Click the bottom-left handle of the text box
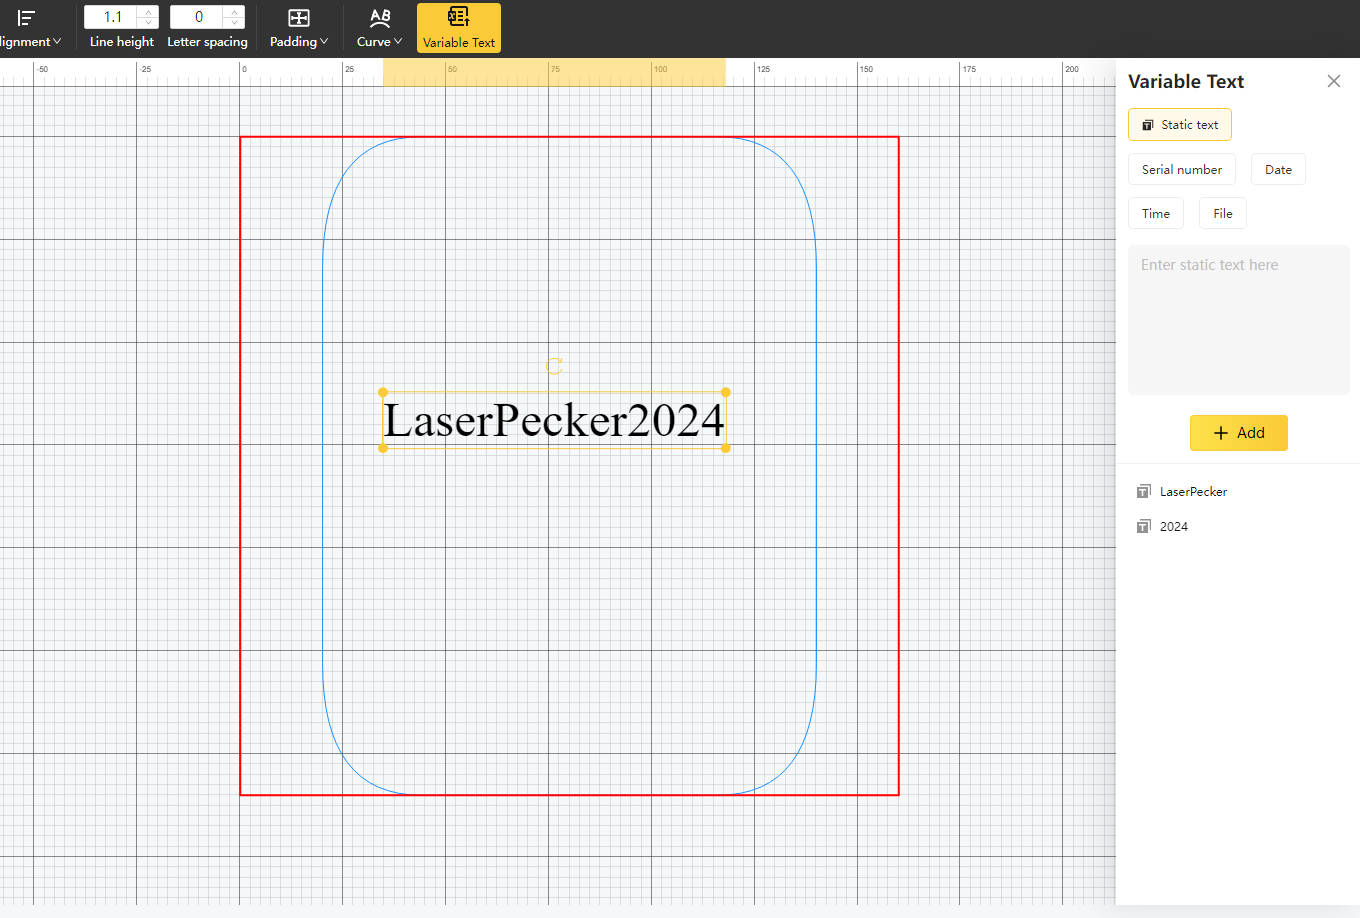Screen dimensions: 1360x918 coord(383,448)
